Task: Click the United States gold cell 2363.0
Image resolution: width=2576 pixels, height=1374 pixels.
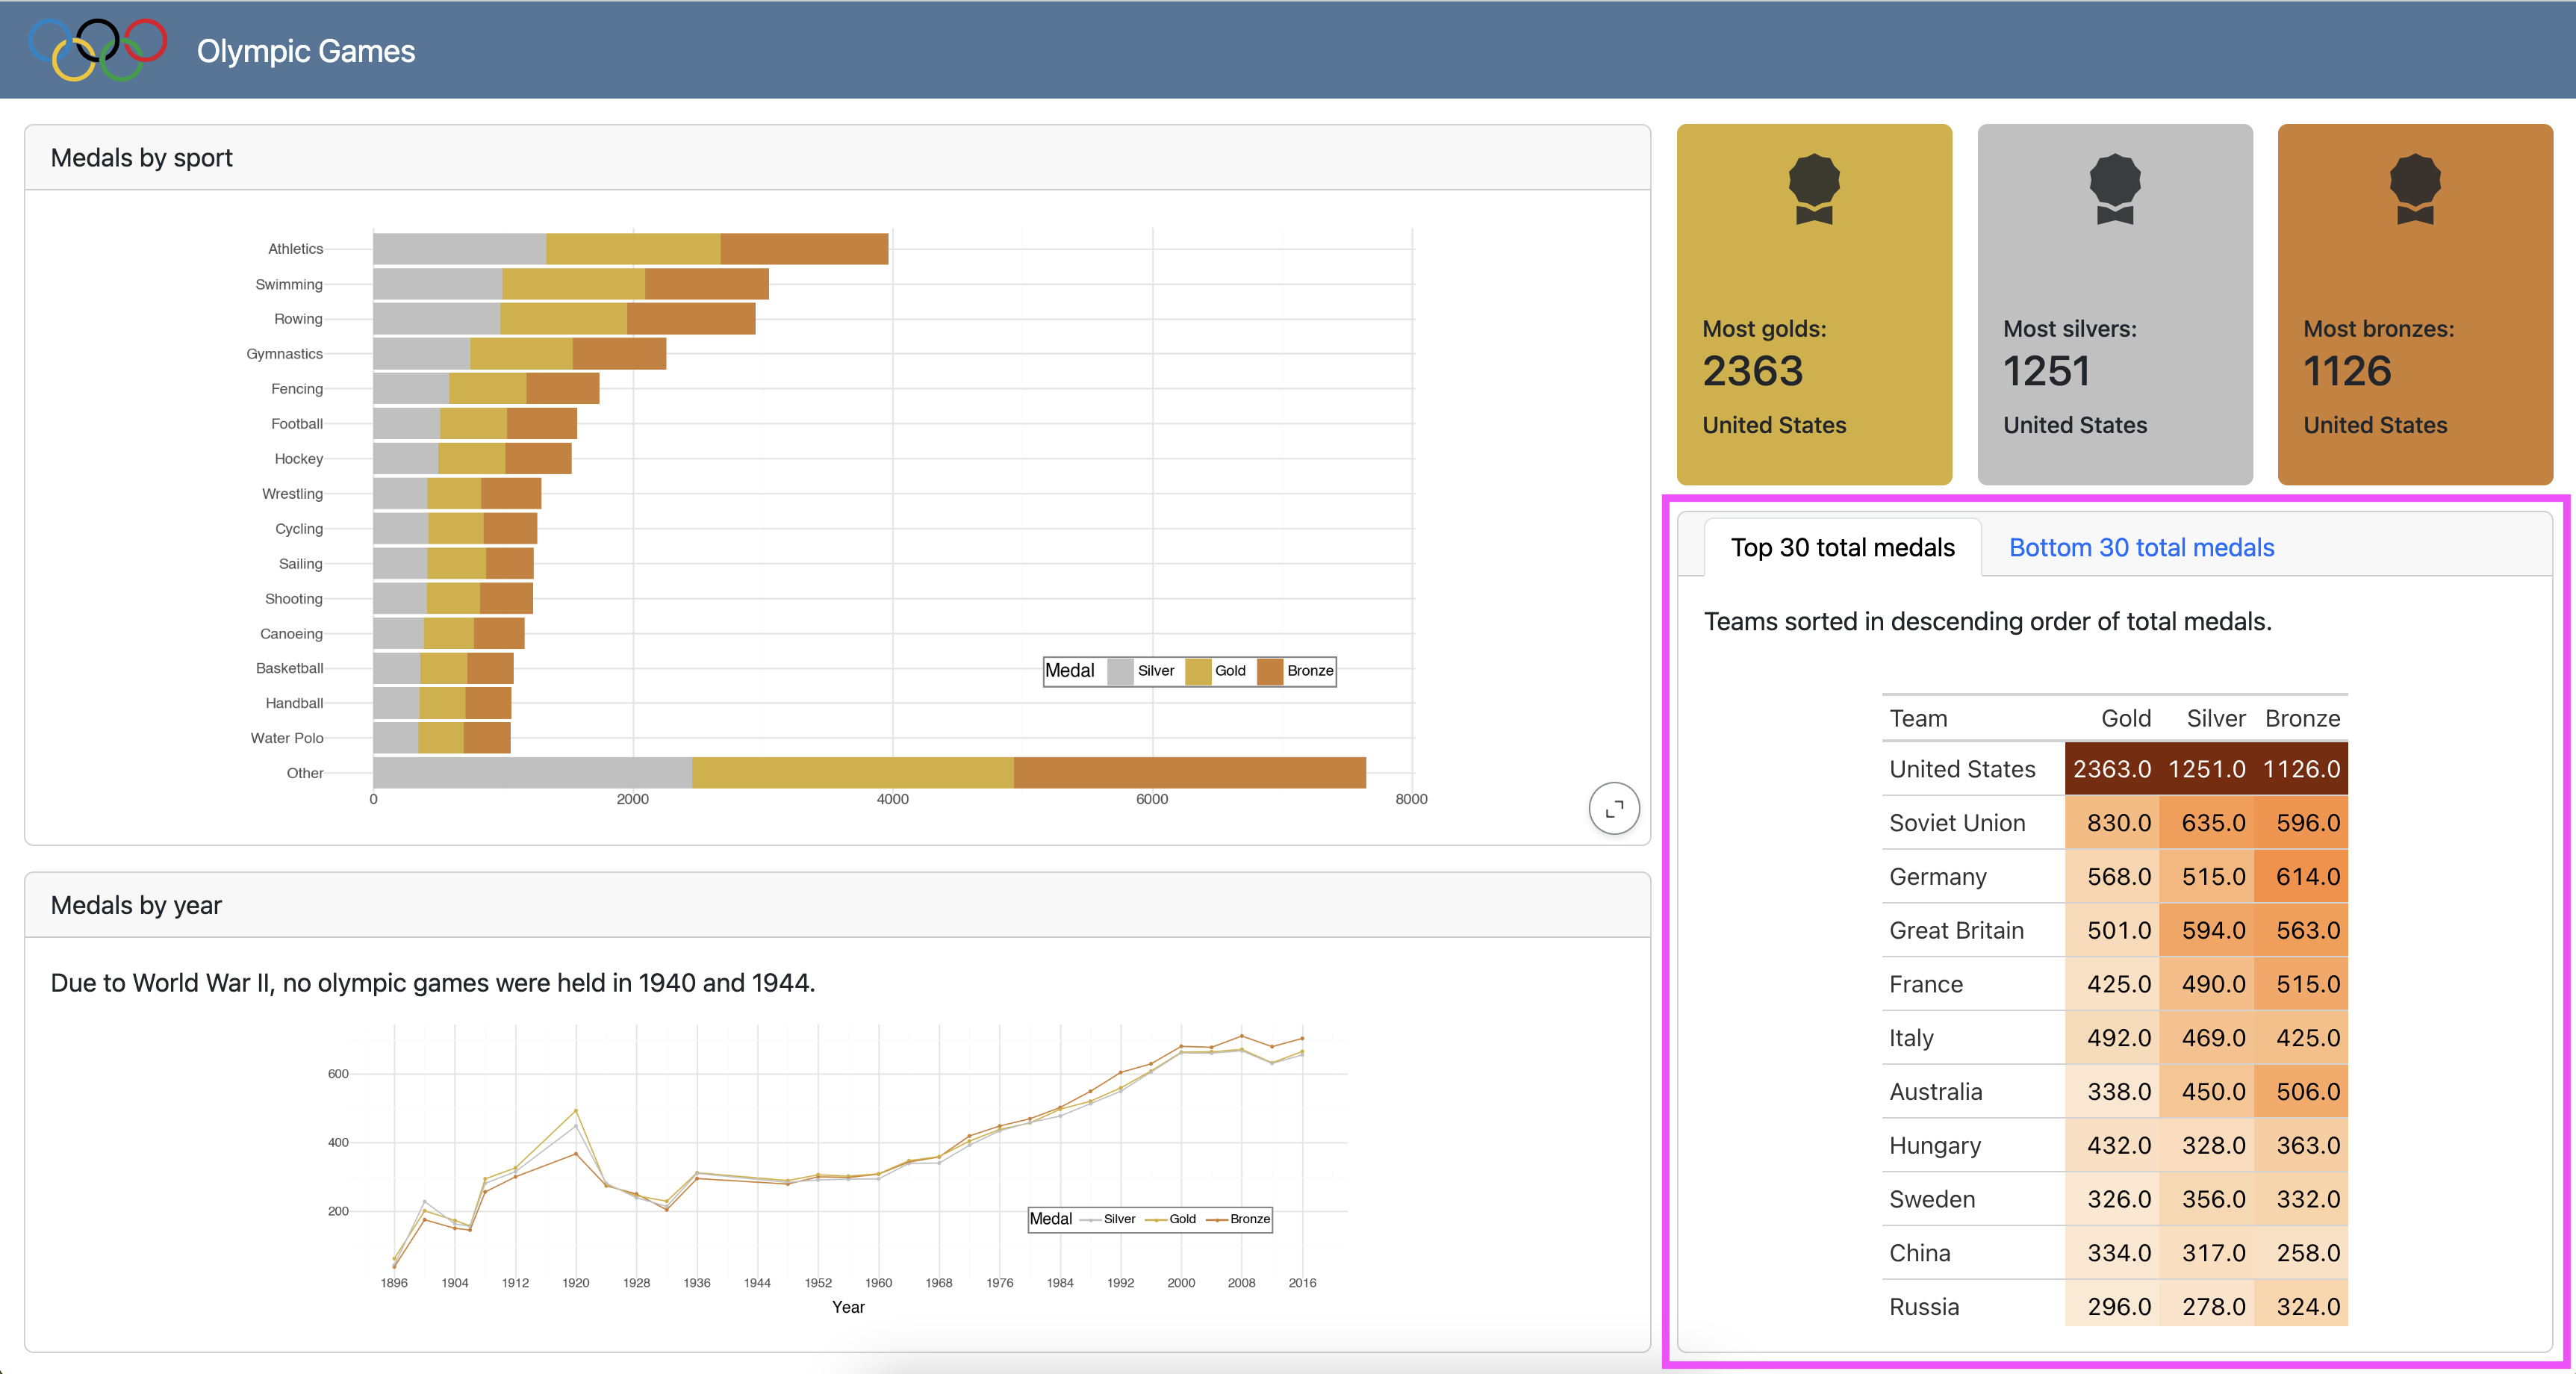Action: [x=2111, y=769]
